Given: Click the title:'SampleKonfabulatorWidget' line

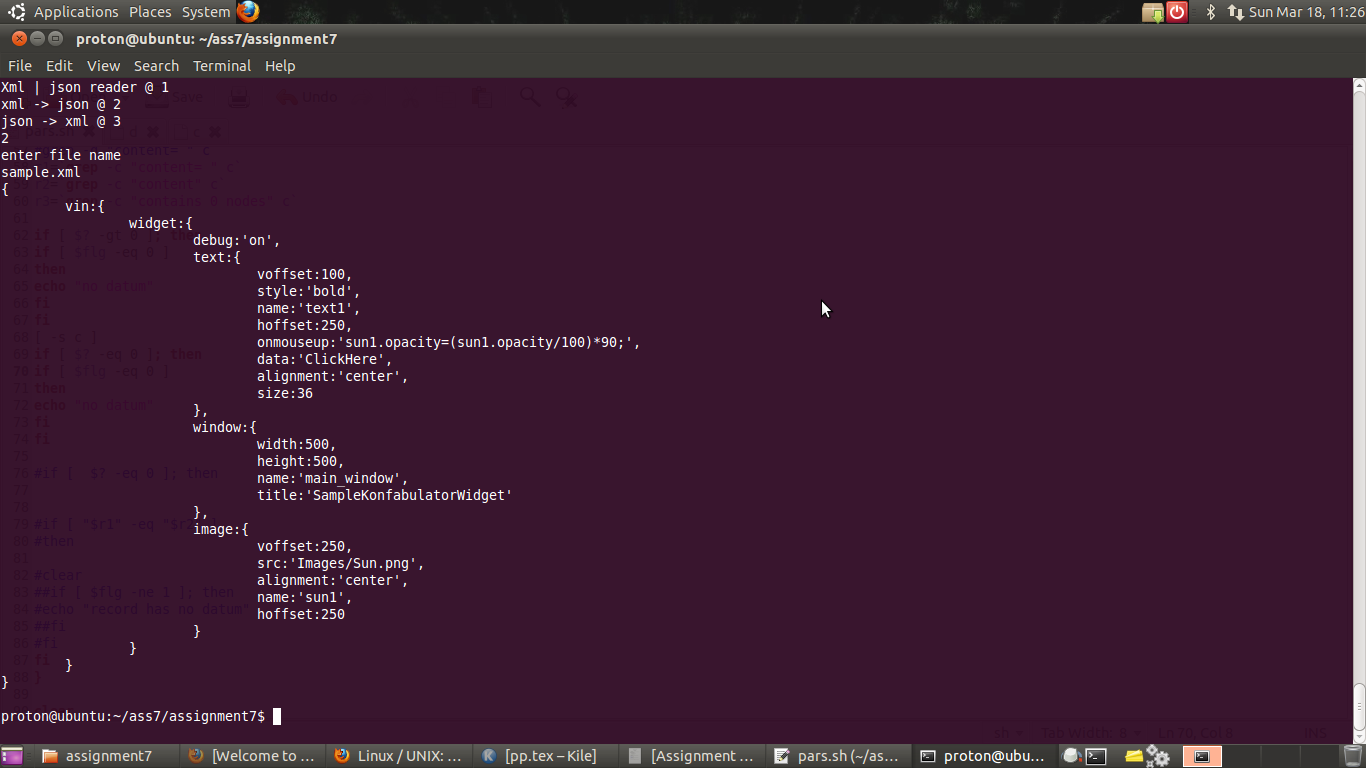Looking at the screenshot, I should [385, 495].
